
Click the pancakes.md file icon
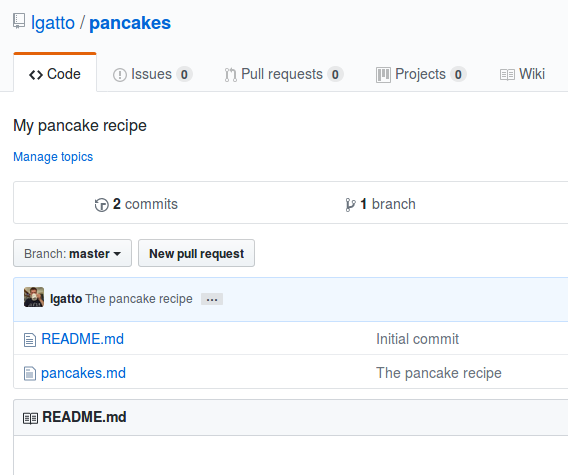[30, 374]
